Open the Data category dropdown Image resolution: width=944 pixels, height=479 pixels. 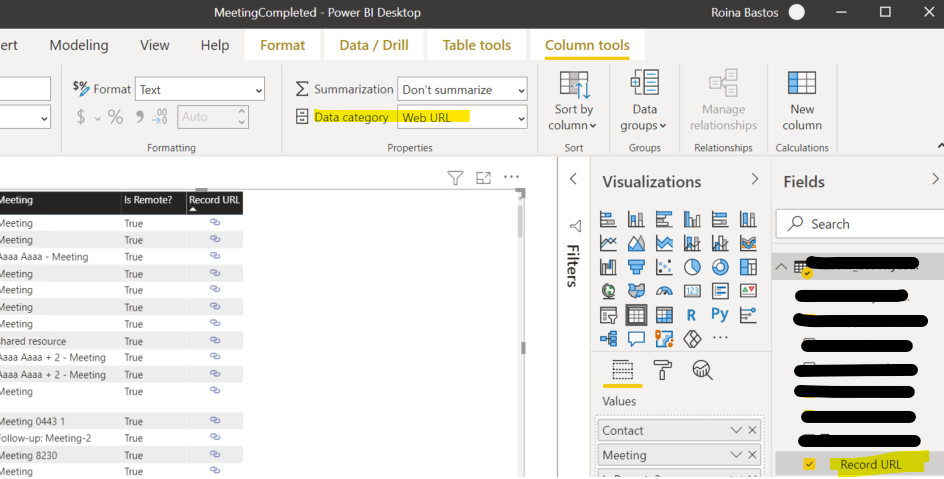click(462, 118)
